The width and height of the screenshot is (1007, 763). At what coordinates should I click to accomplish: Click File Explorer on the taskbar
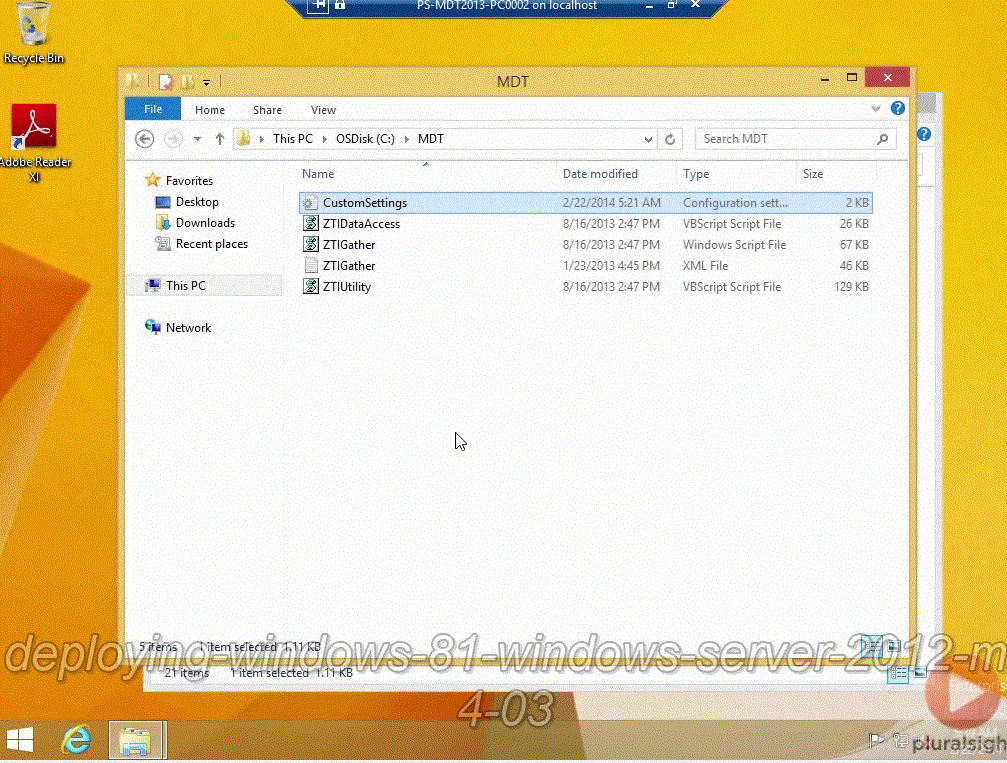click(136, 741)
